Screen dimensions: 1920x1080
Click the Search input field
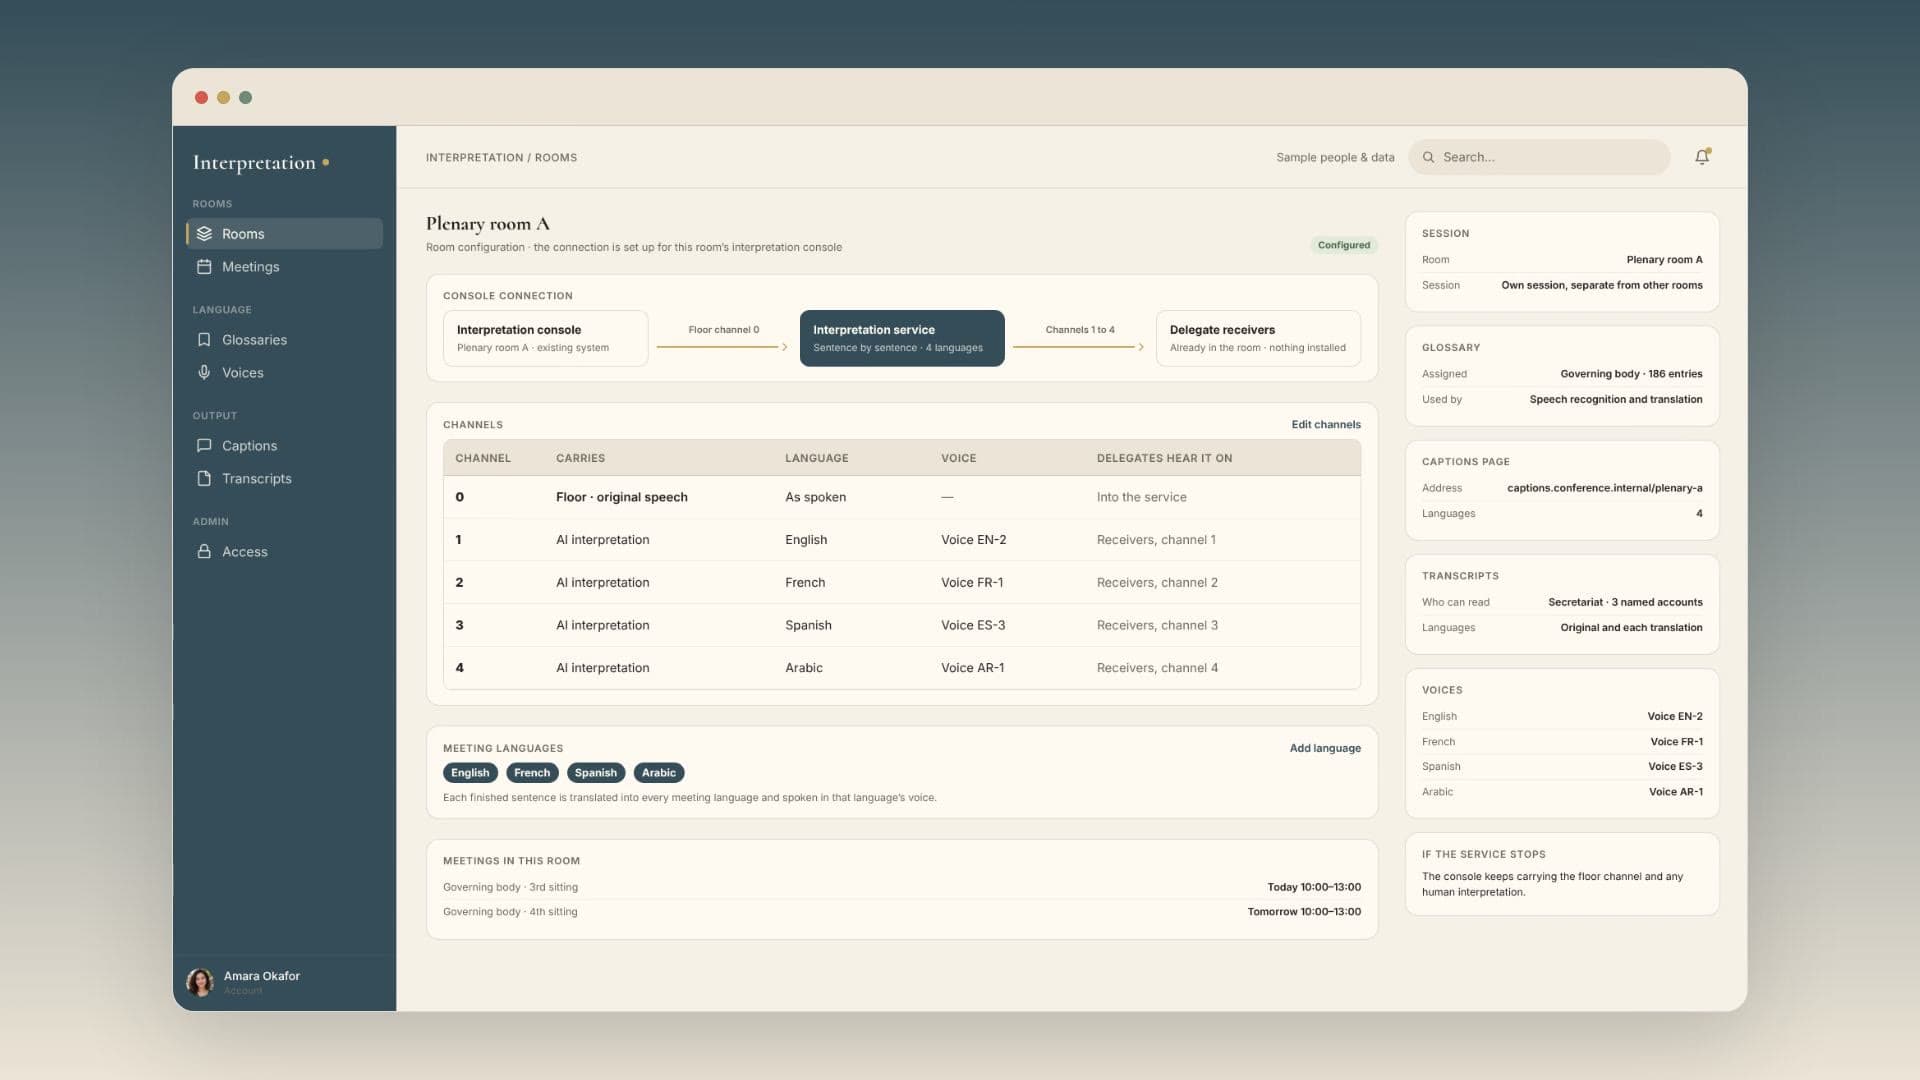pyautogui.click(x=1539, y=157)
